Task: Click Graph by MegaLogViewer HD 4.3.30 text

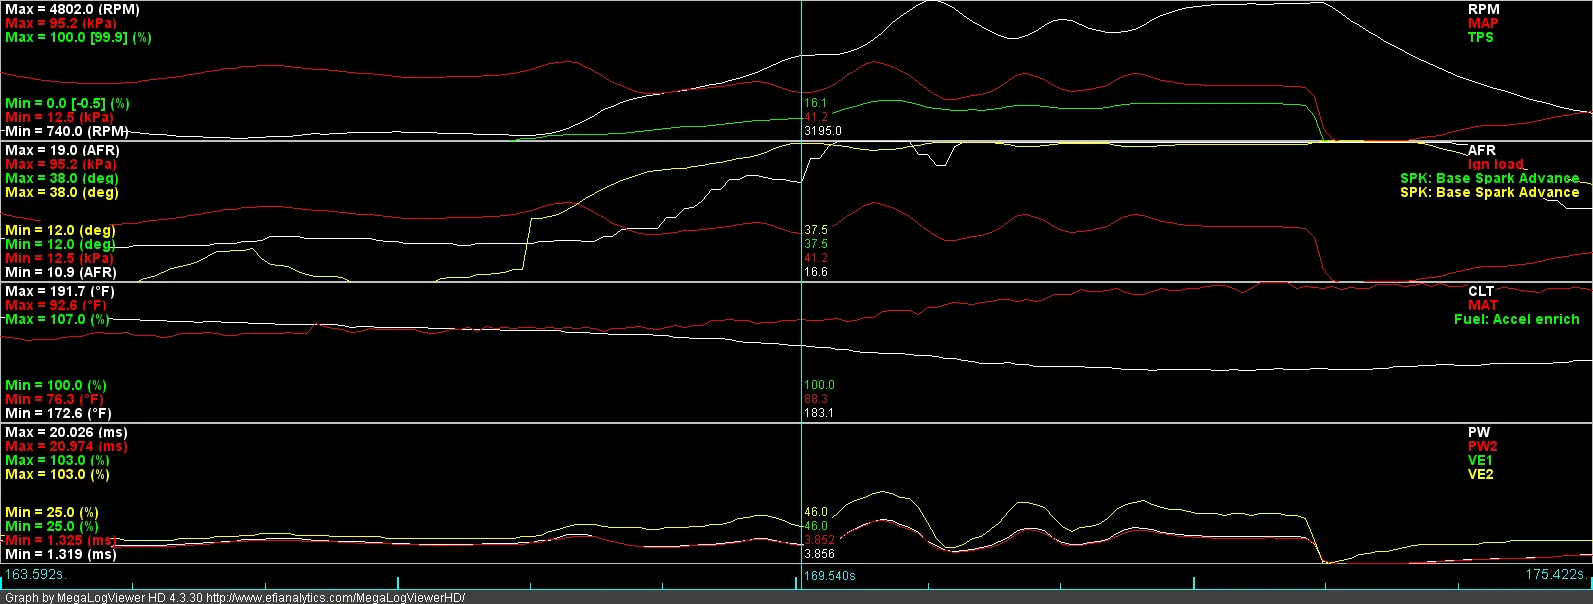Action: (x=104, y=598)
